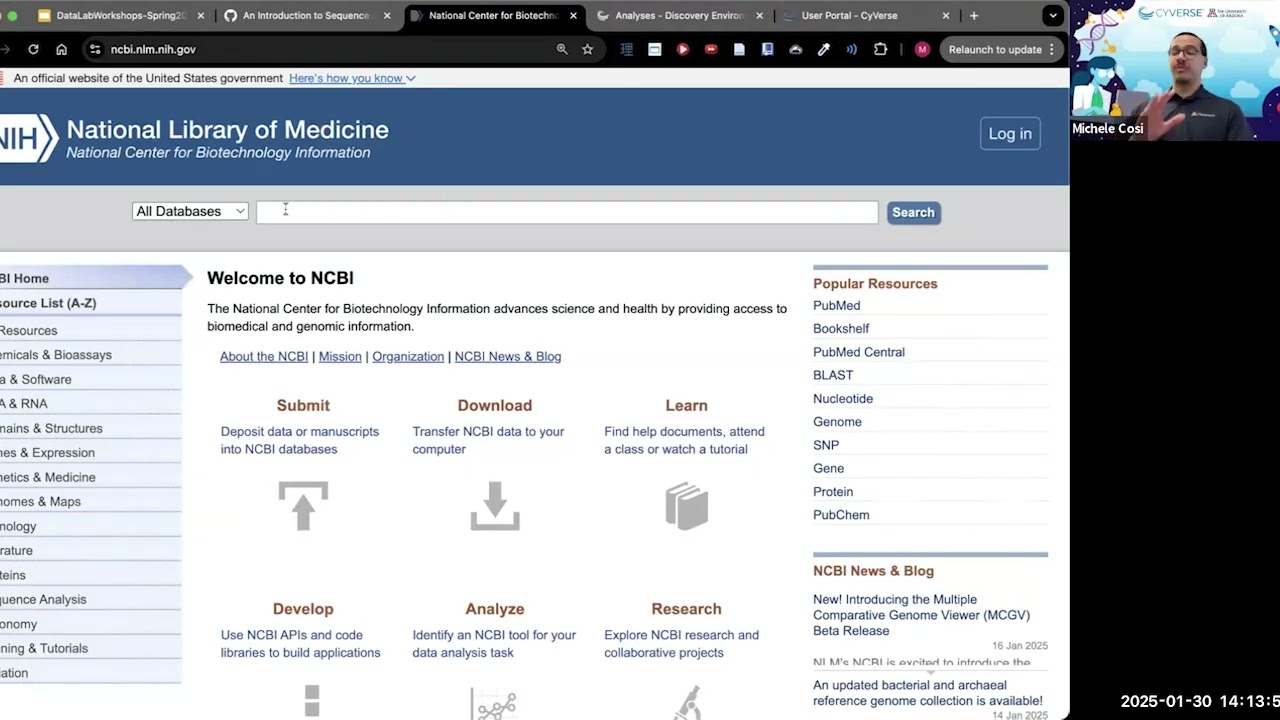Image resolution: width=1280 pixels, height=720 pixels.
Task: Click the Analyze chart icon
Action: [495, 702]
